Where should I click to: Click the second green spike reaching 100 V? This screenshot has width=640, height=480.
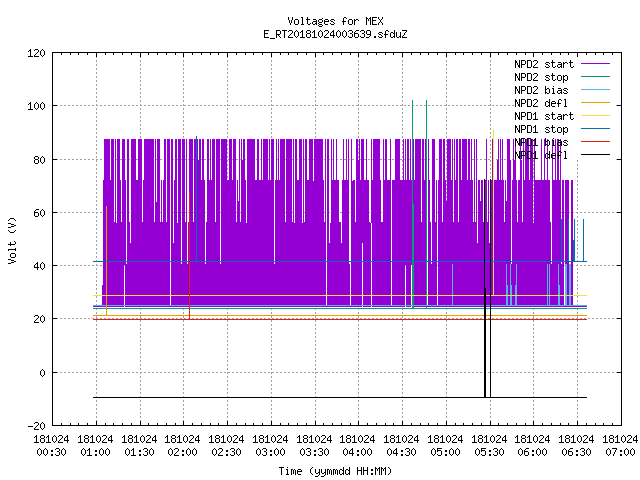click(x=427, y=204)
